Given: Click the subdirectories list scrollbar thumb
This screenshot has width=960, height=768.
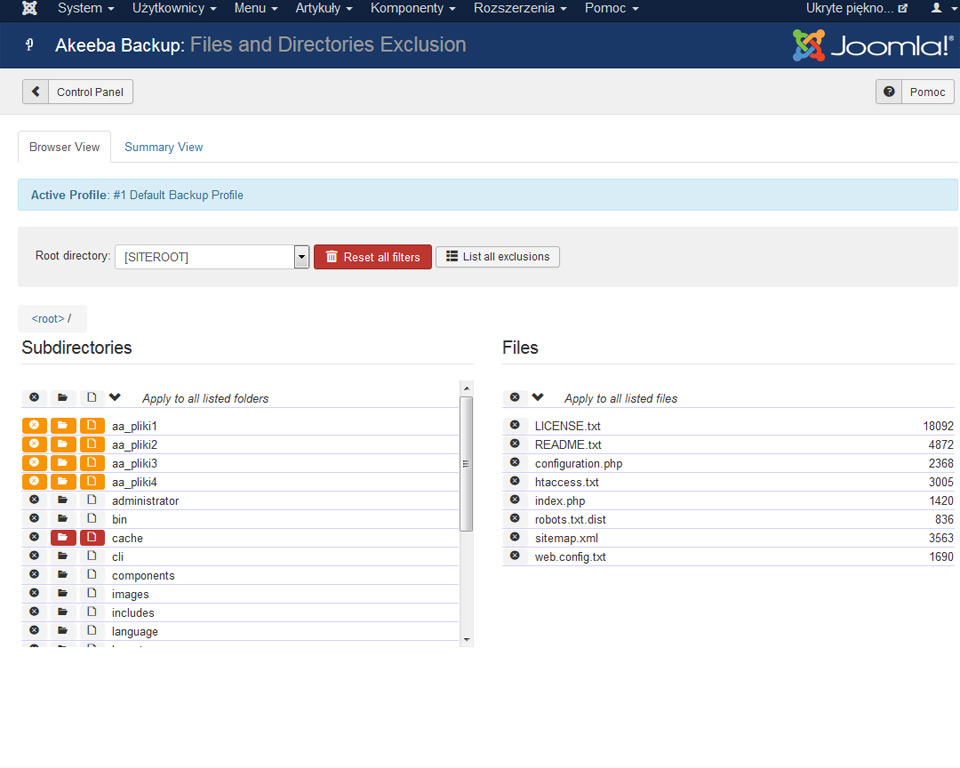Looking at the screenshot, I should (x=466, y=464).
